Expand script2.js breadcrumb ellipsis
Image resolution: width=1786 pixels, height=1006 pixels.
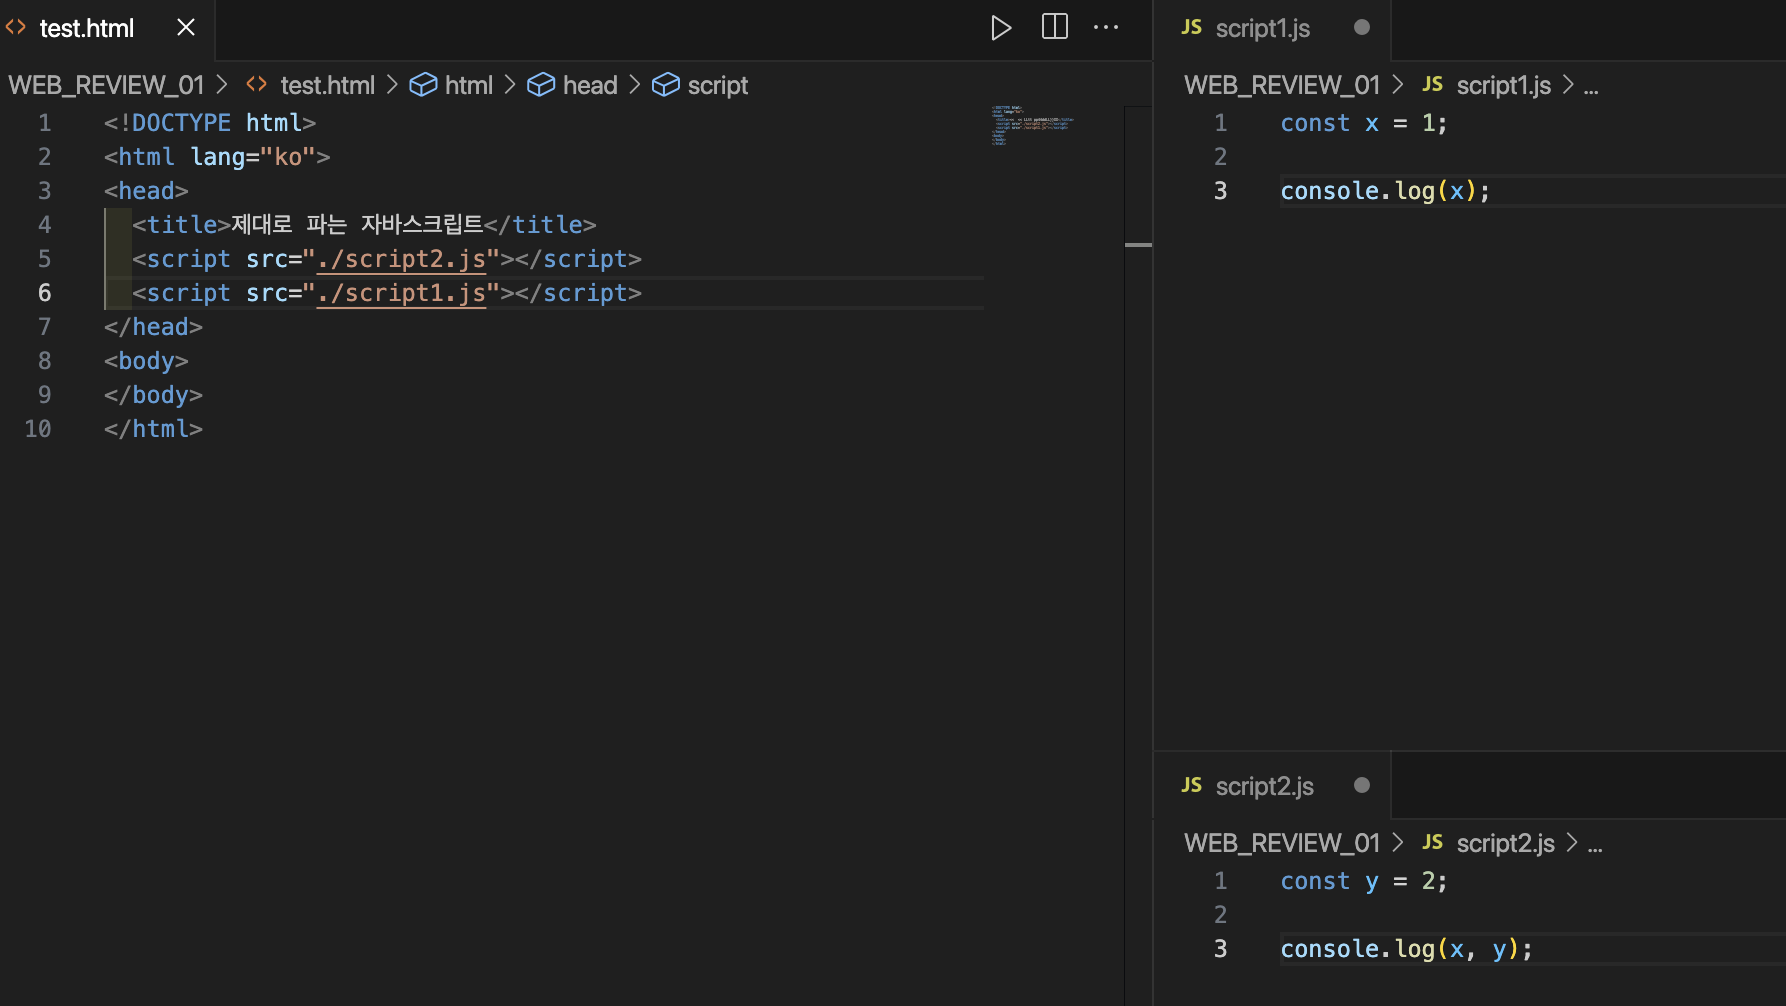pyautogui.click(x=1595, y=844)
